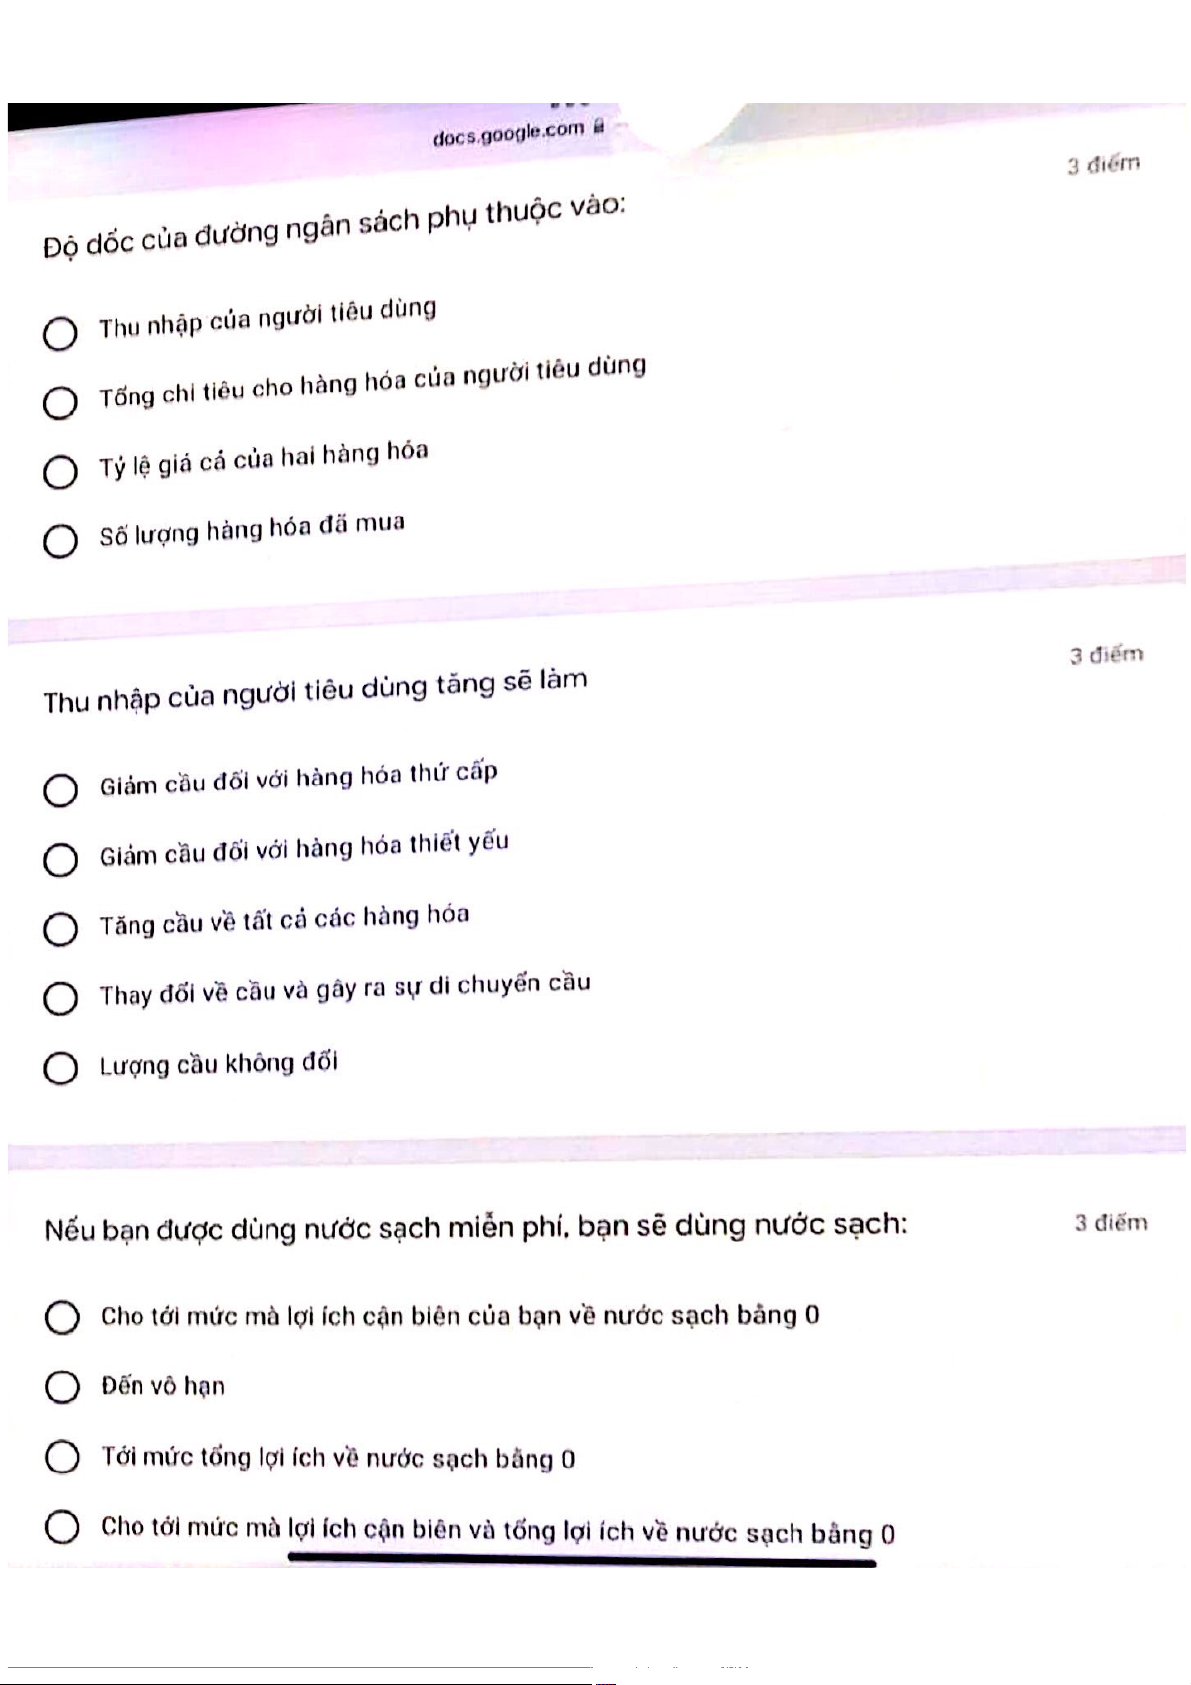Choose 'Tổng chi tiêu cho hàng hóa' radio button
This screenshot has width=1191, height=1685.
tap(60, 402)
